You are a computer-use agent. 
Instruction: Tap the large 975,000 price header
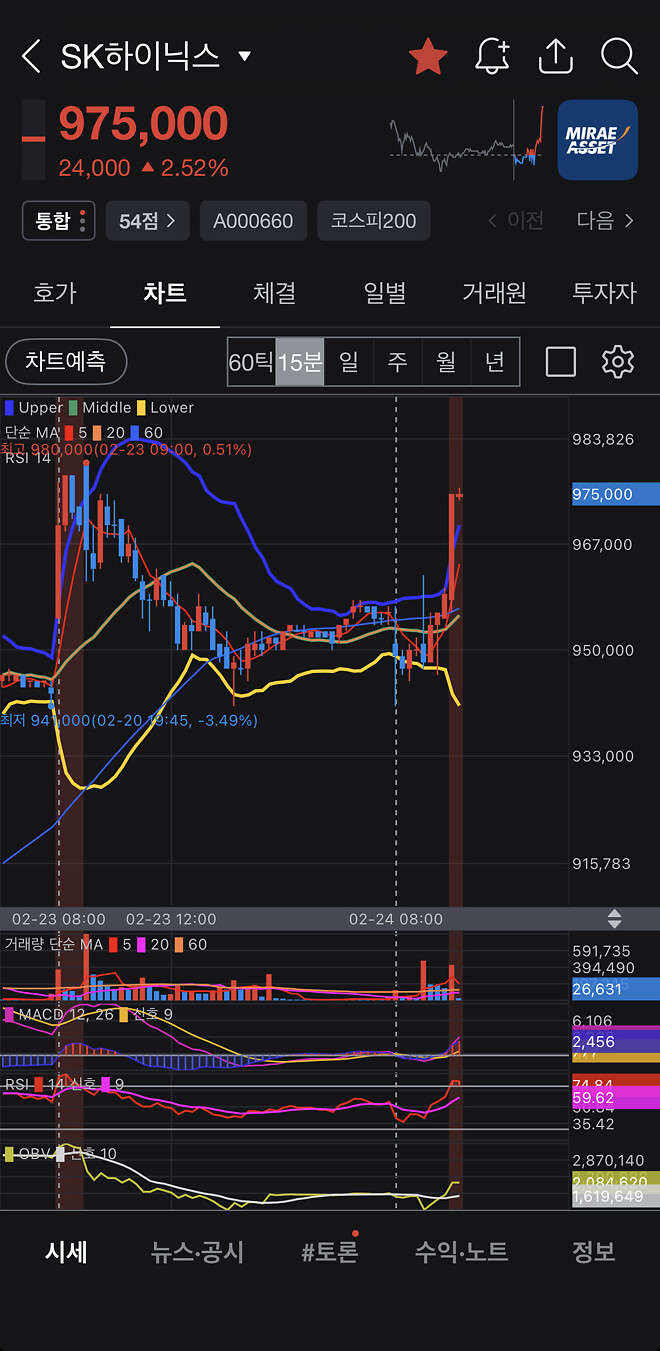coord(143,124)
